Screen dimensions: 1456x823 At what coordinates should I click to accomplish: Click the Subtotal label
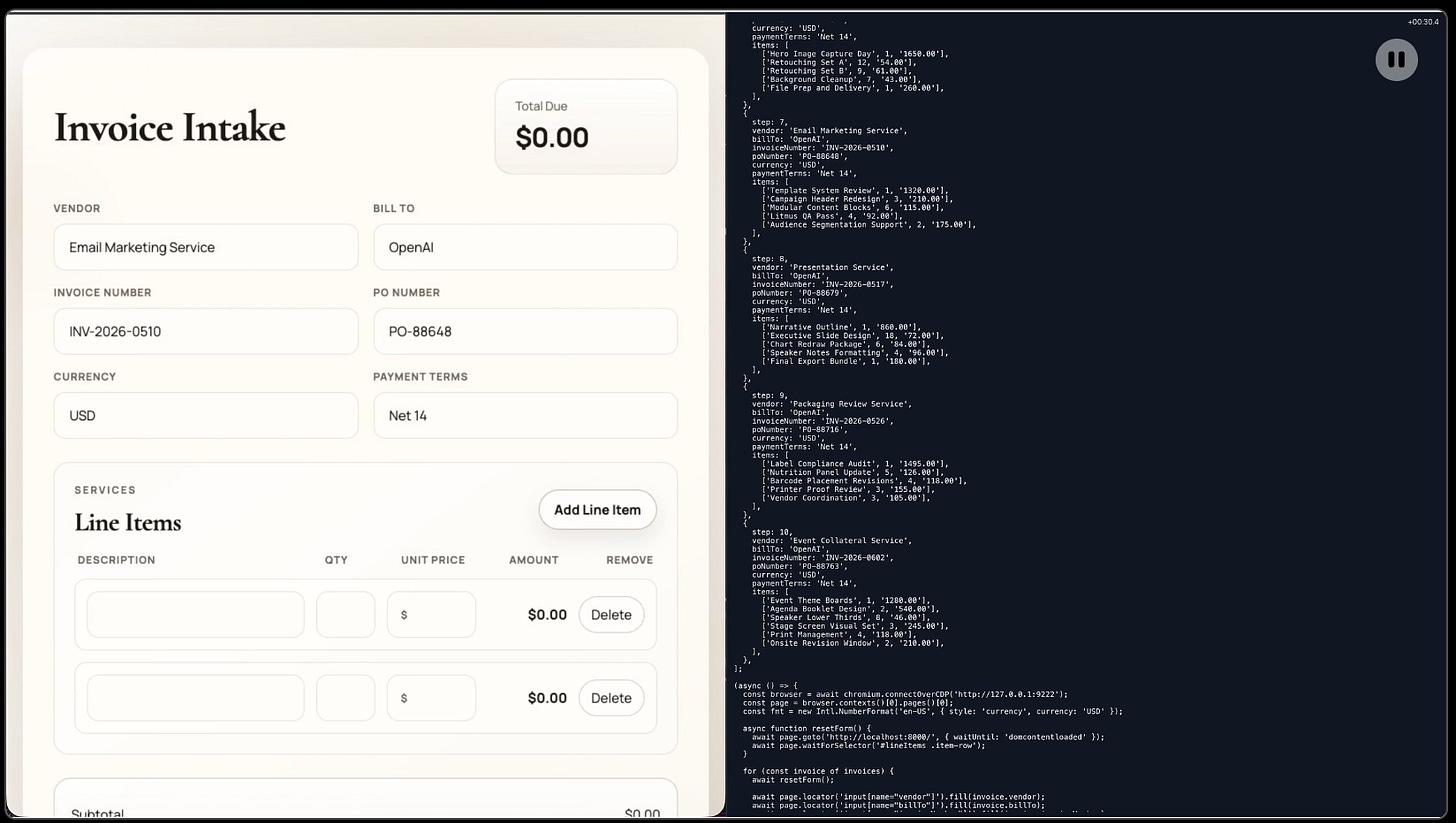(97, 814)
